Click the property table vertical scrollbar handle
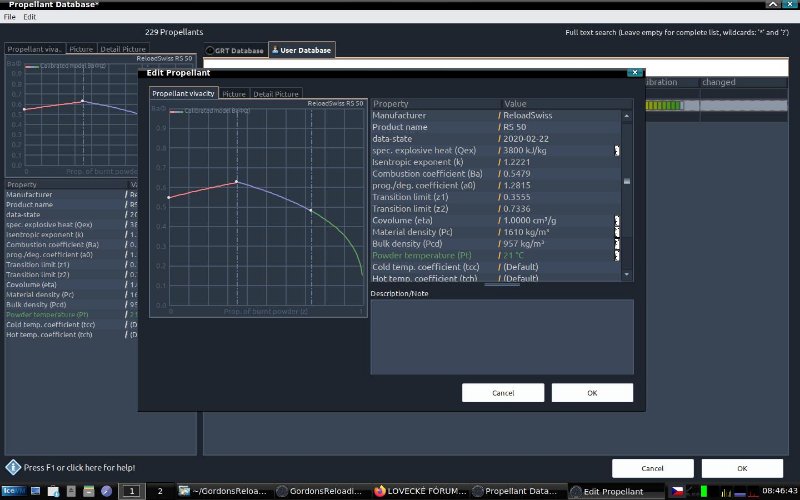Image resolution: width=800 pixels, height=500 pixels. (x=627, y=181)
